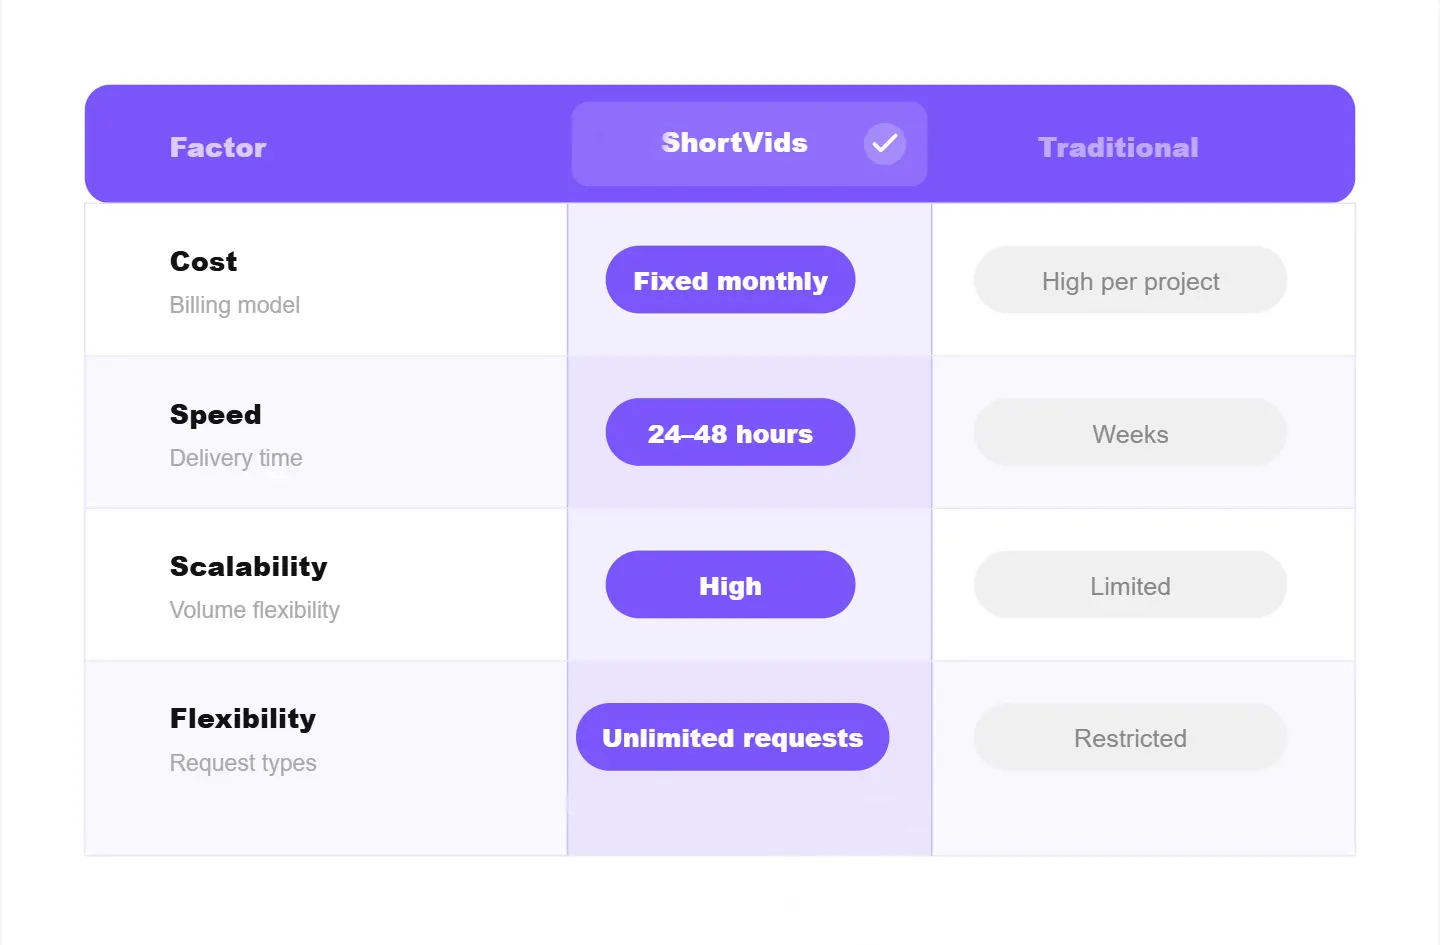This screenshot has height=945, width=1440.
Task: Select the Volume flexibility subtitle
Action: coord(255,610)
